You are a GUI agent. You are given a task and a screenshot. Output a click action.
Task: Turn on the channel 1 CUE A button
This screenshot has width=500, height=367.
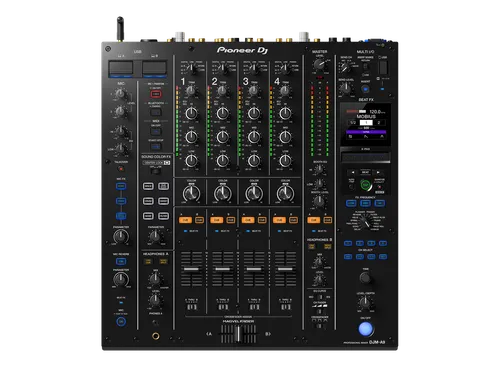185,220
